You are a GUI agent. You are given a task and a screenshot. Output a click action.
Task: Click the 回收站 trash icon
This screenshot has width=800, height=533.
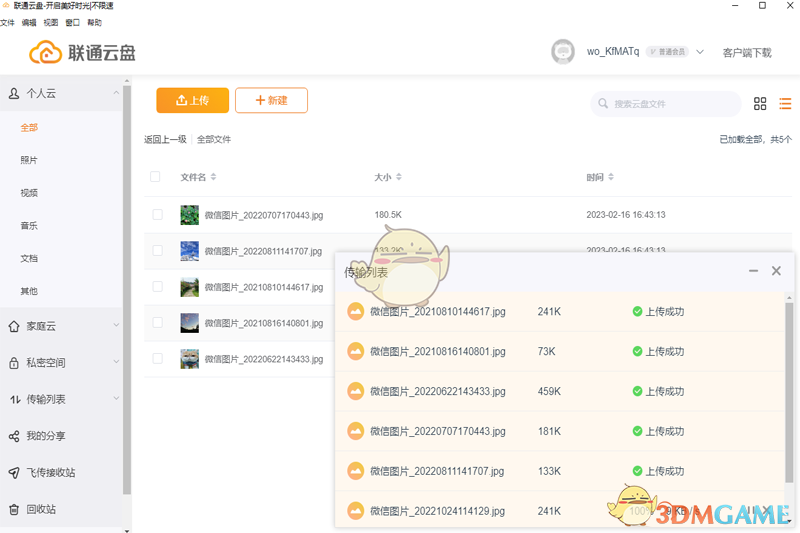coord(14,509)
